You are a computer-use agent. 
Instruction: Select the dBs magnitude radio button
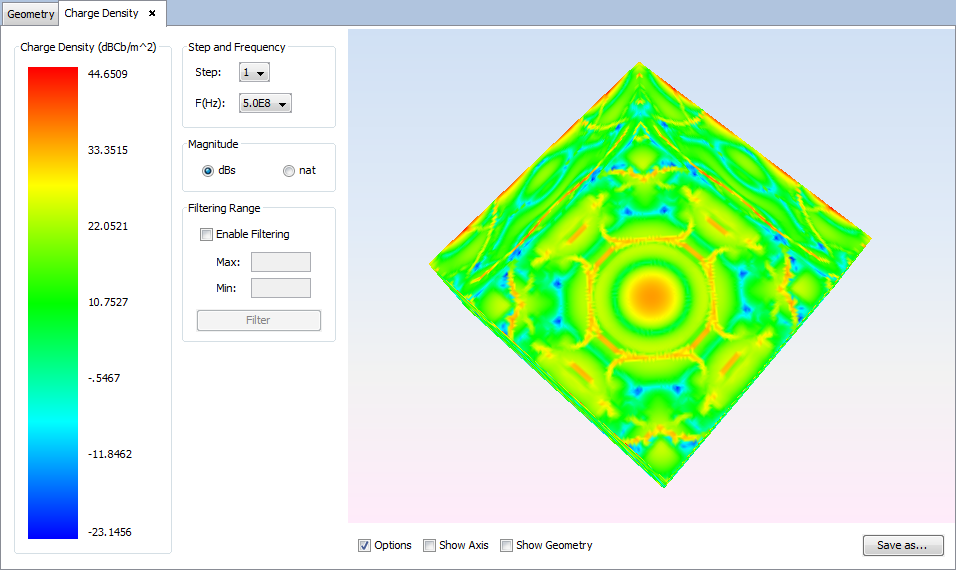click(208, 170)
